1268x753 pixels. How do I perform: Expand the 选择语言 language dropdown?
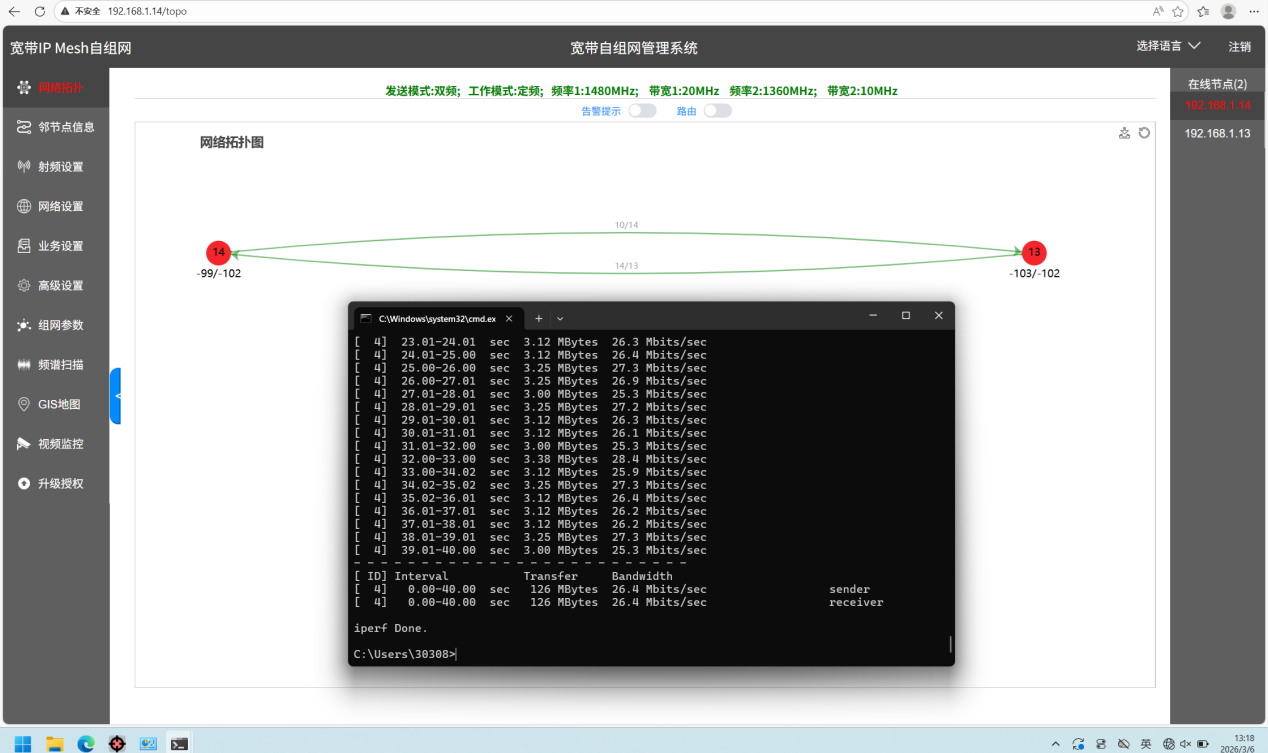[1168, 46]
